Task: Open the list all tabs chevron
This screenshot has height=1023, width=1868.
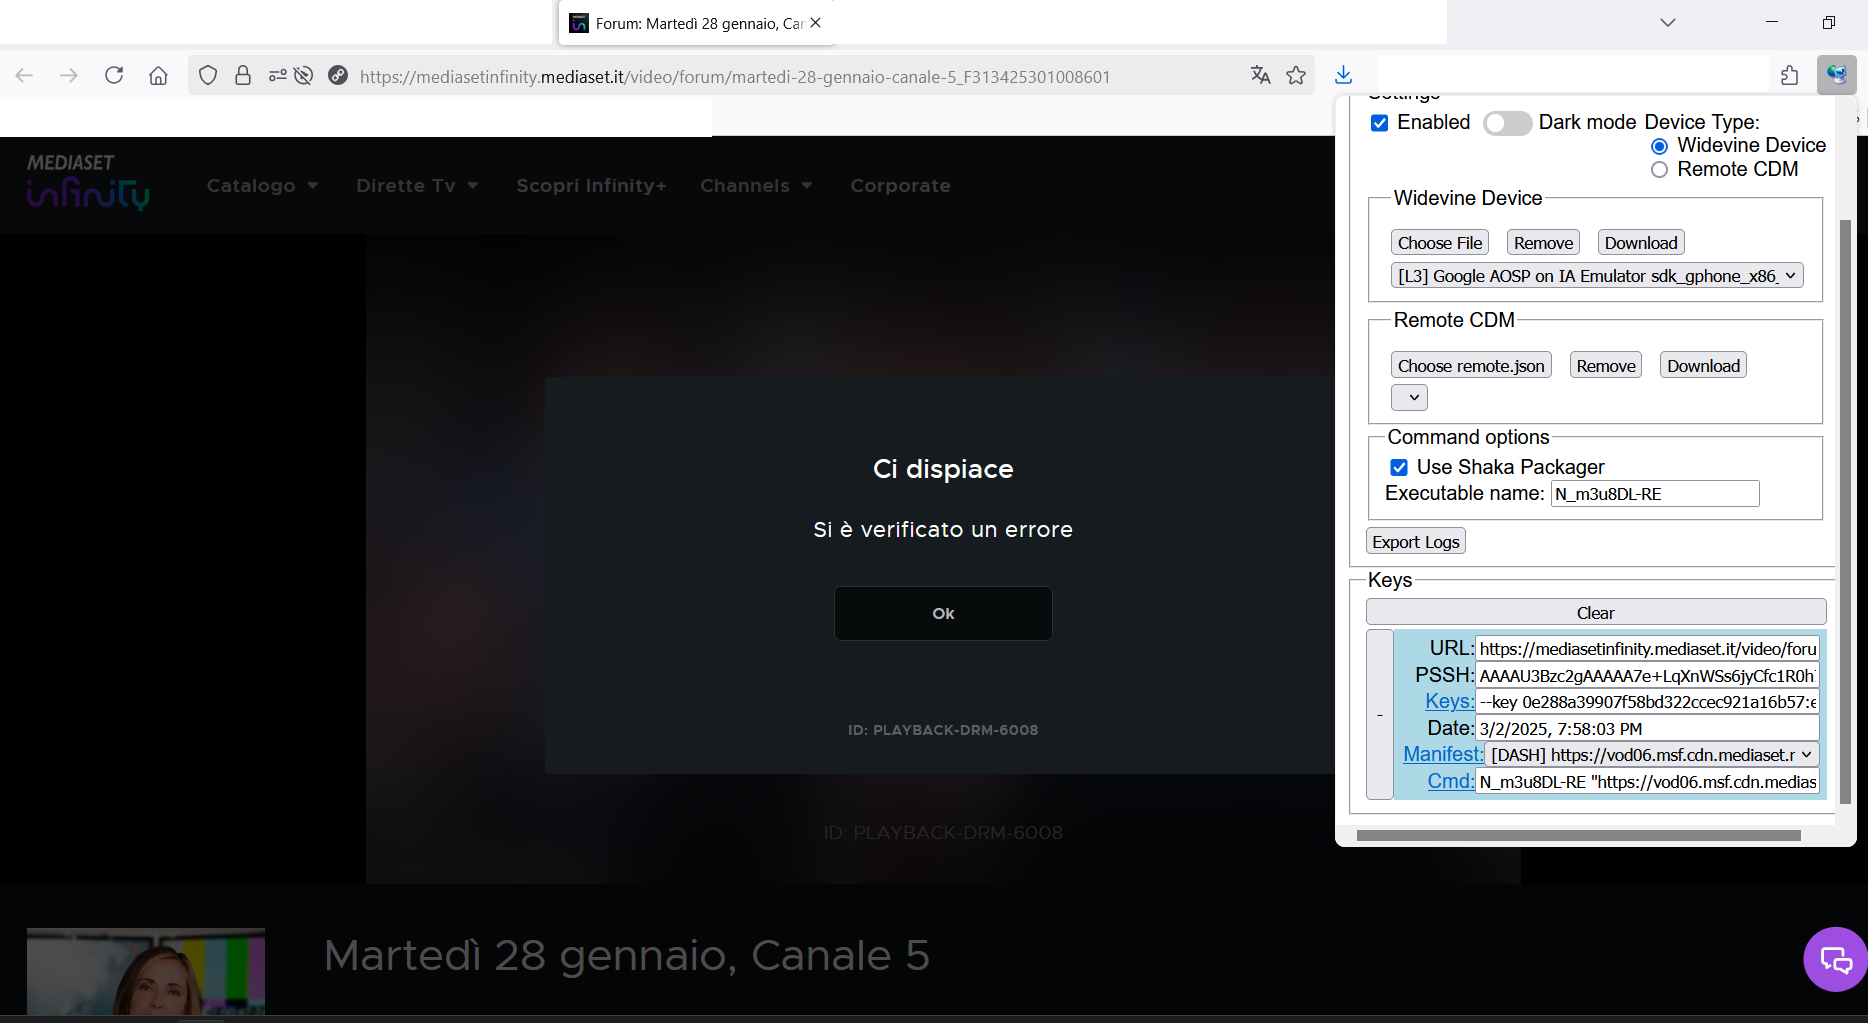Action: click(x=1668, y=23)
